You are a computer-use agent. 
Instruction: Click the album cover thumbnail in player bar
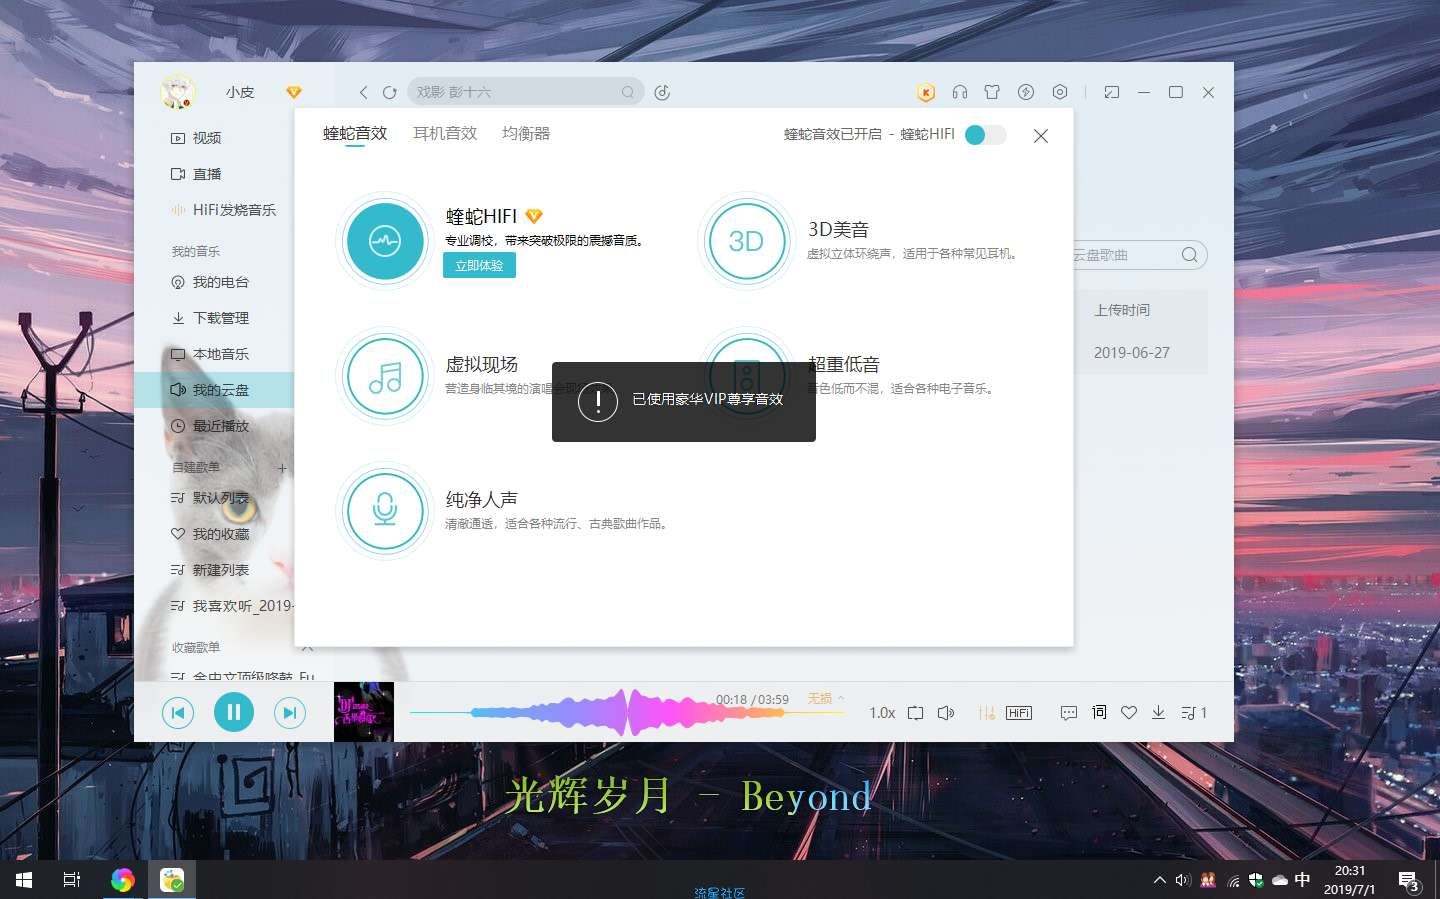(x=364, y=712)
